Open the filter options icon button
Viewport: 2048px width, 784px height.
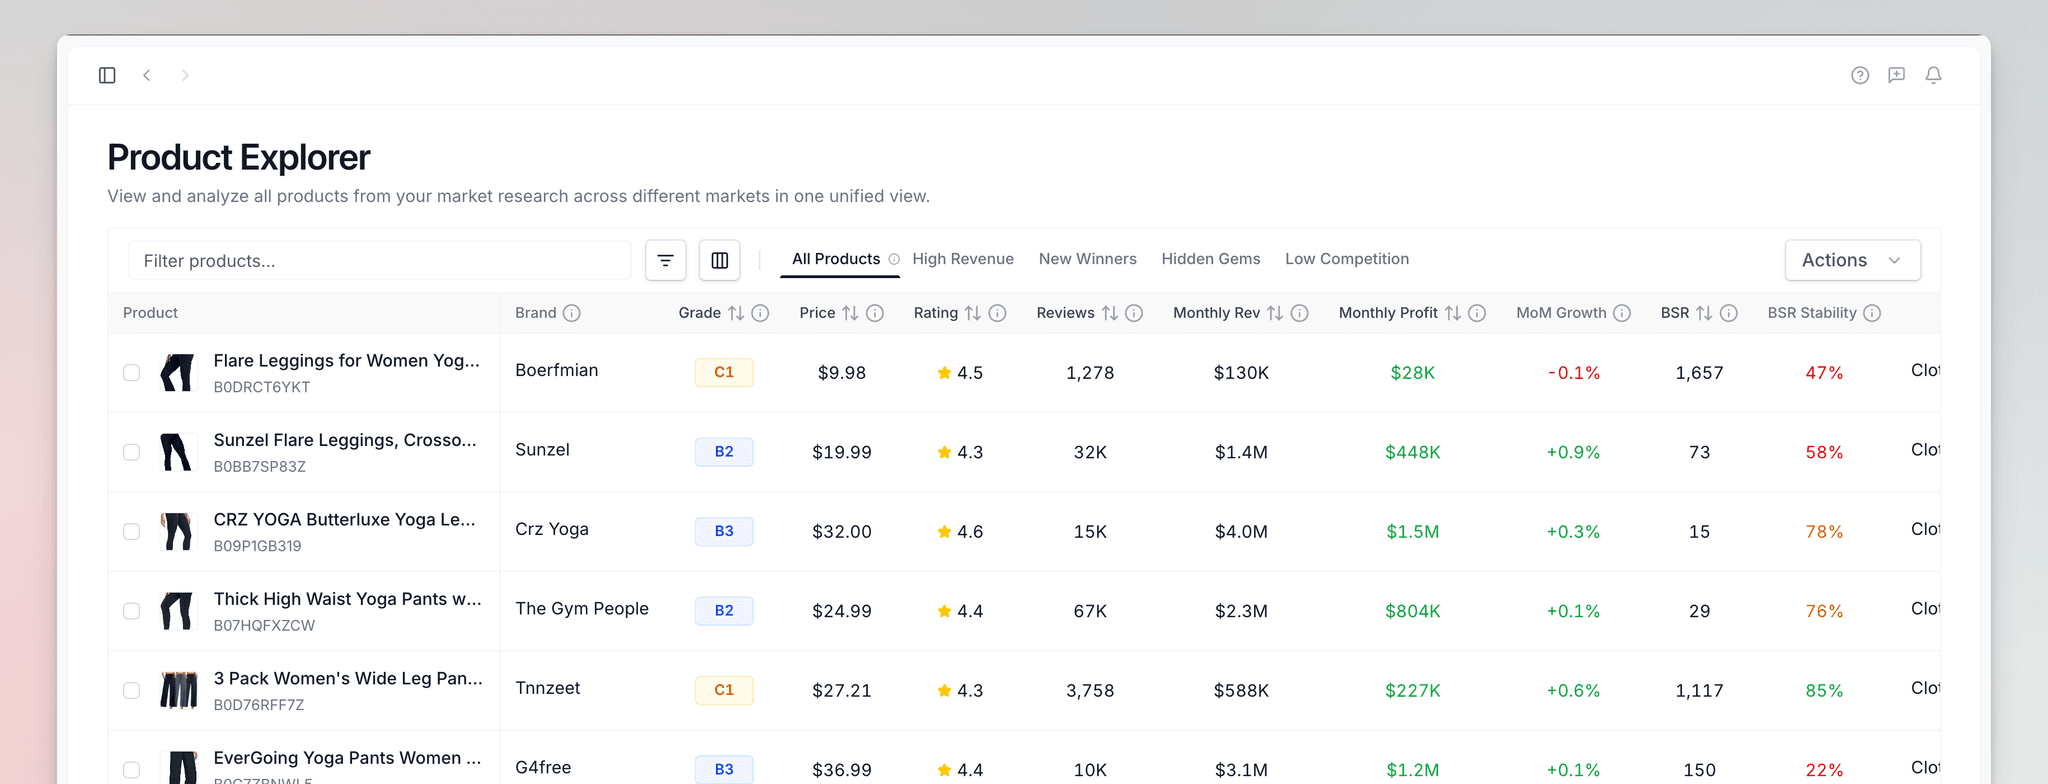click(x=666, y=261)
